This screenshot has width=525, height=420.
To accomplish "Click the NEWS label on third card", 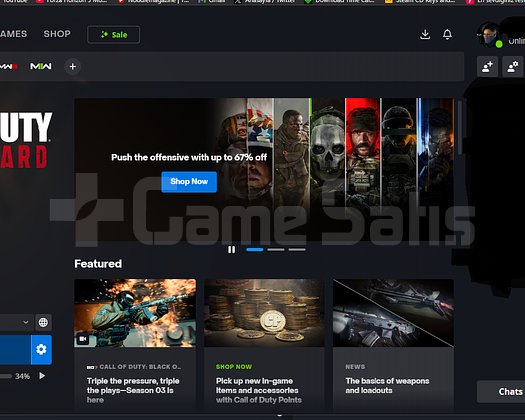I will [355, 367].
